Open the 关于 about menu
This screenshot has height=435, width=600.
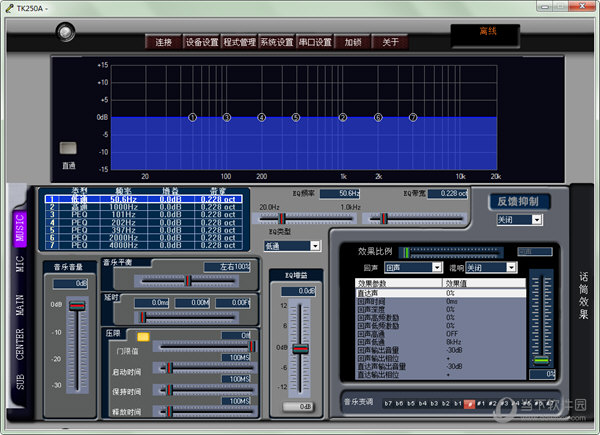pyautogui.click(x=390, y=42)
